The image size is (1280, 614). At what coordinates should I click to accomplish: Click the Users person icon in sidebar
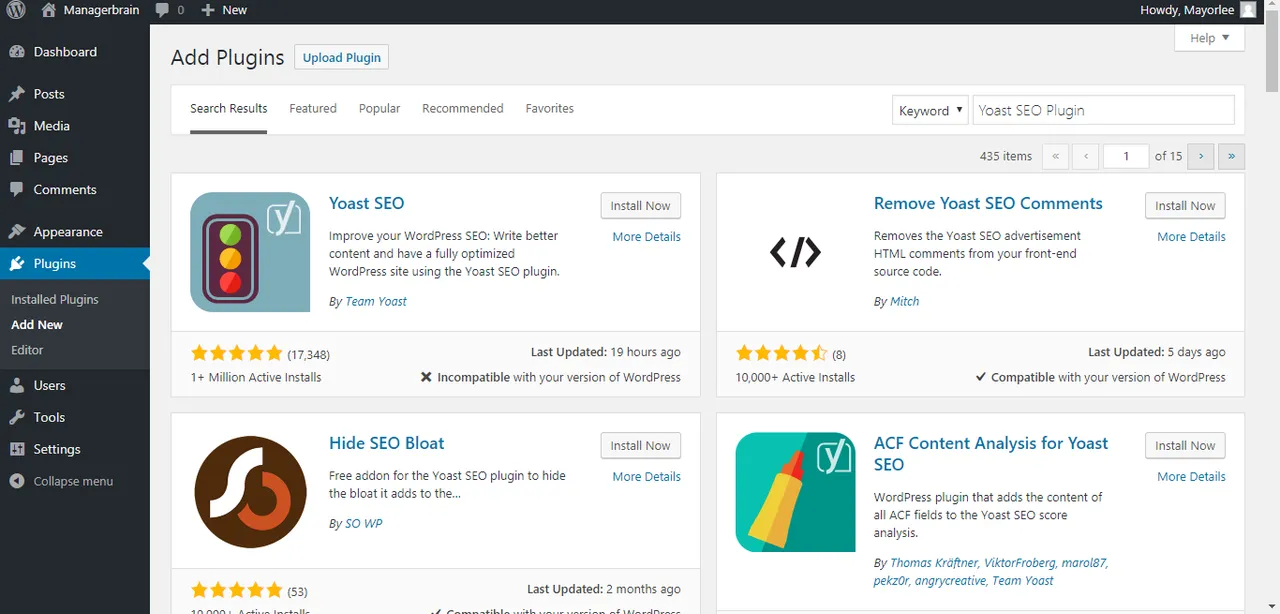coord(17,386)
